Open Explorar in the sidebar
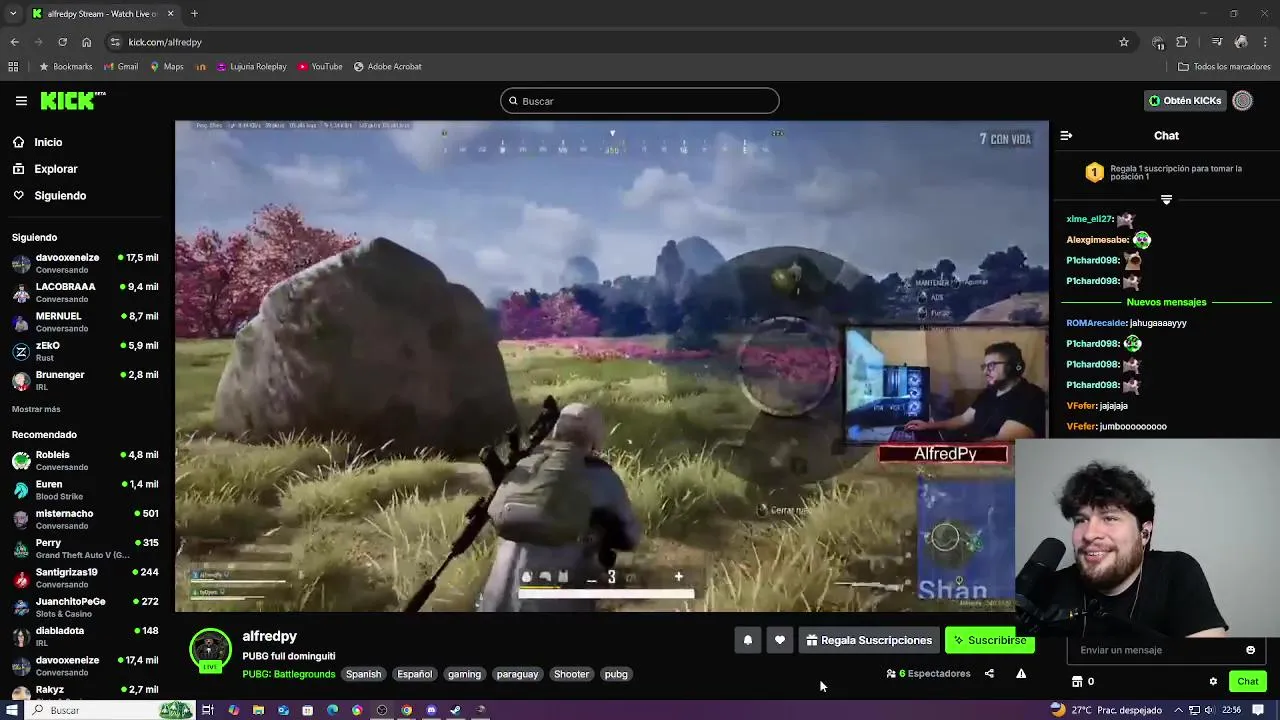Image resolution: width=1280 pixels, height=720 pixels. [45, 169]
